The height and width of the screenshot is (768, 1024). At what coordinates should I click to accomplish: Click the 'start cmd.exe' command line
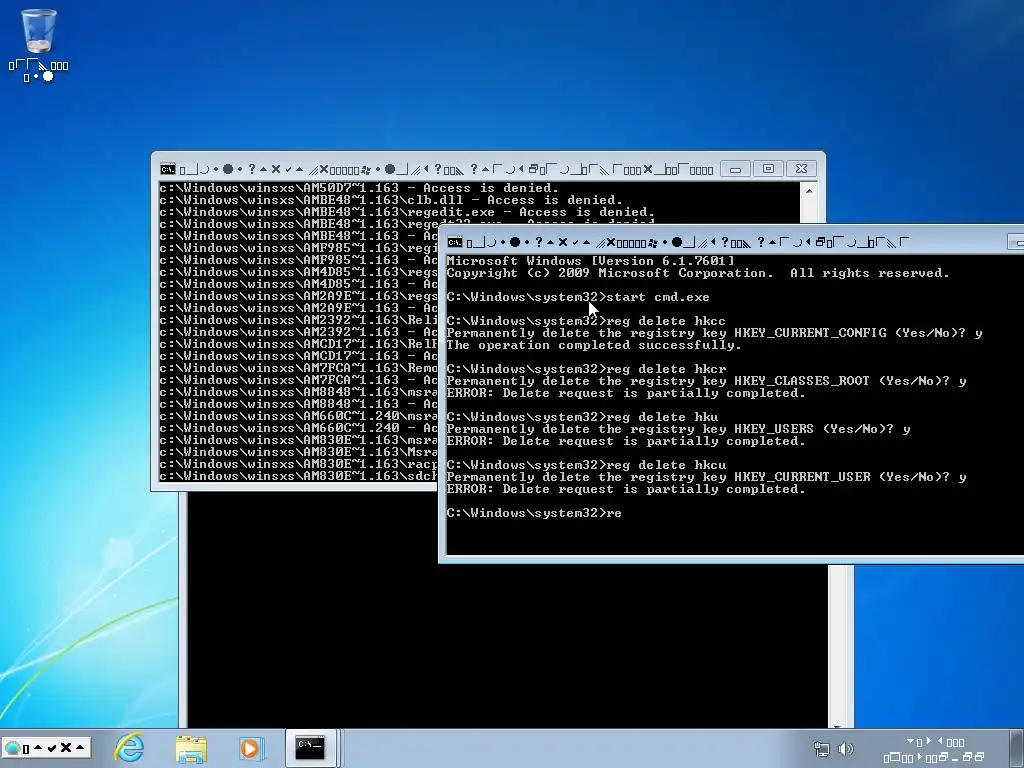click(x=578, y=297)
